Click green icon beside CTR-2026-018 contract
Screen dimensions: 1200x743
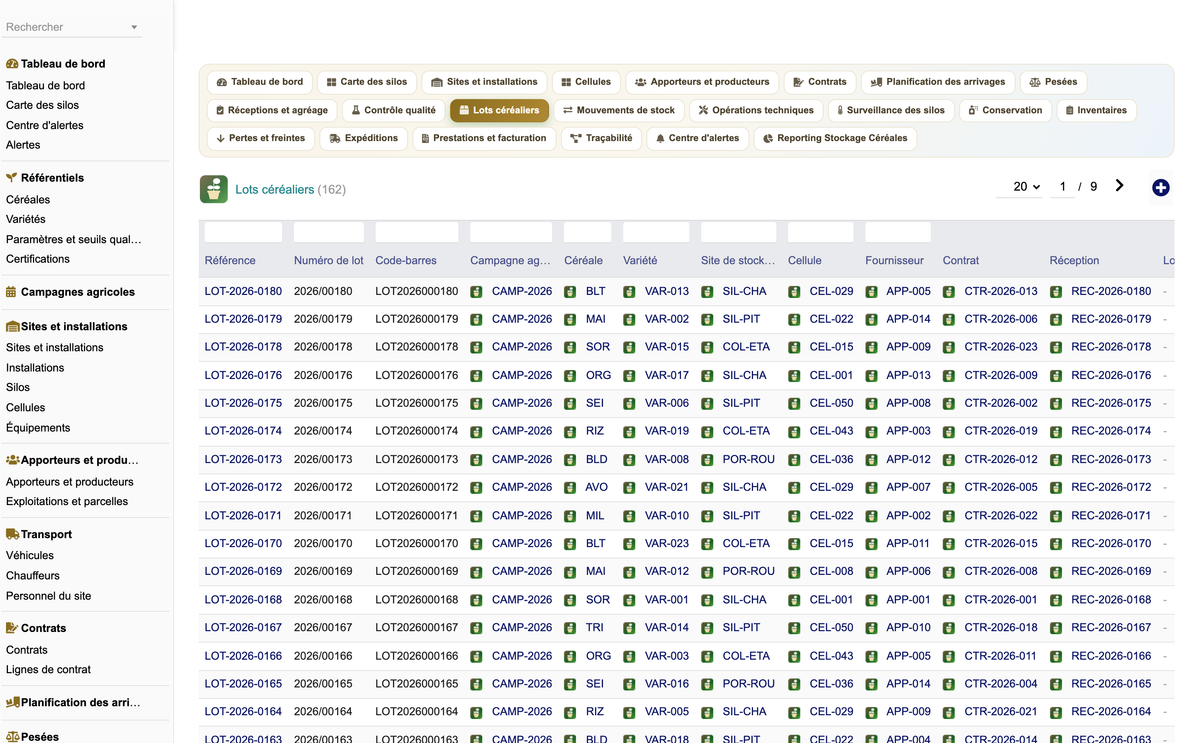coord(949,628)
